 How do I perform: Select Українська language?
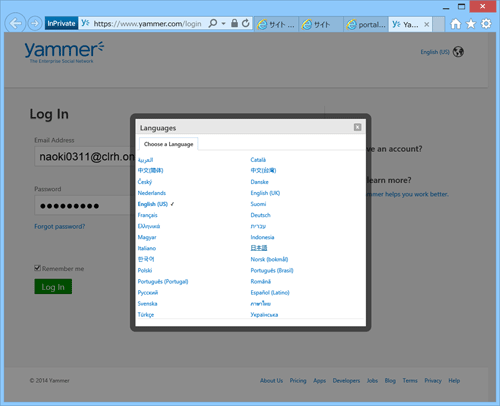[264, 314]
